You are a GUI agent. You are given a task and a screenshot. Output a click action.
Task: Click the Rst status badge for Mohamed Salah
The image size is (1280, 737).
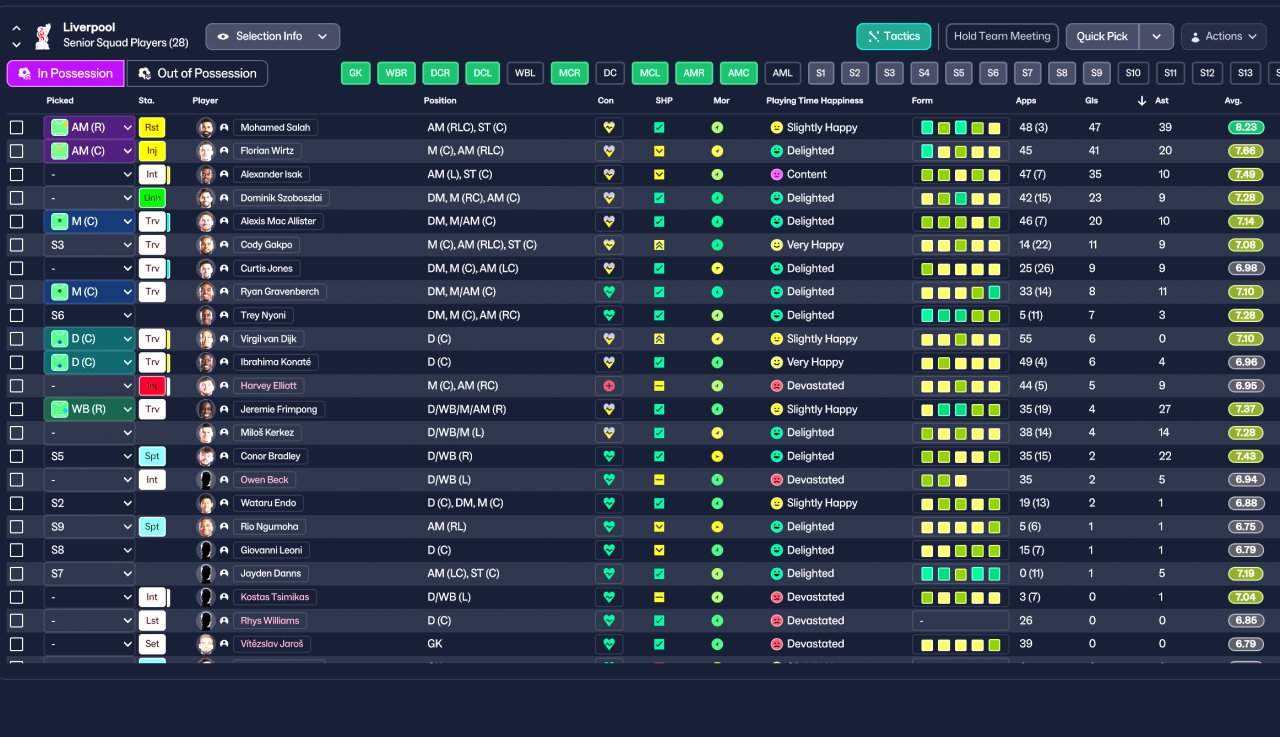(152, 127)
